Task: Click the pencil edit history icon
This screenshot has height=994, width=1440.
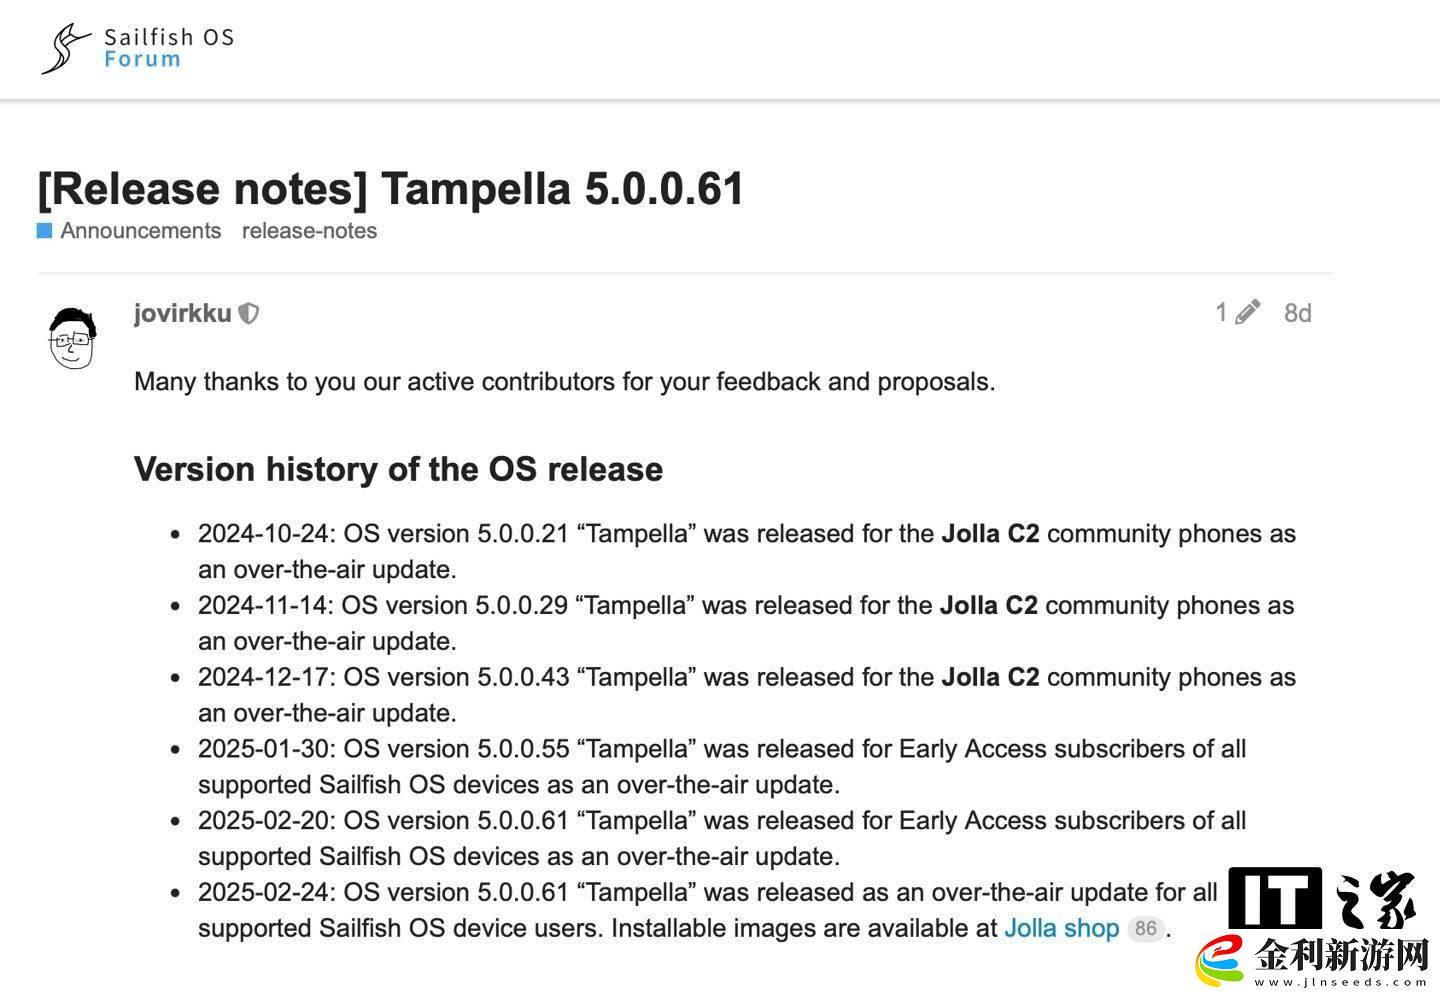Action: click(x=1247, y=313)
